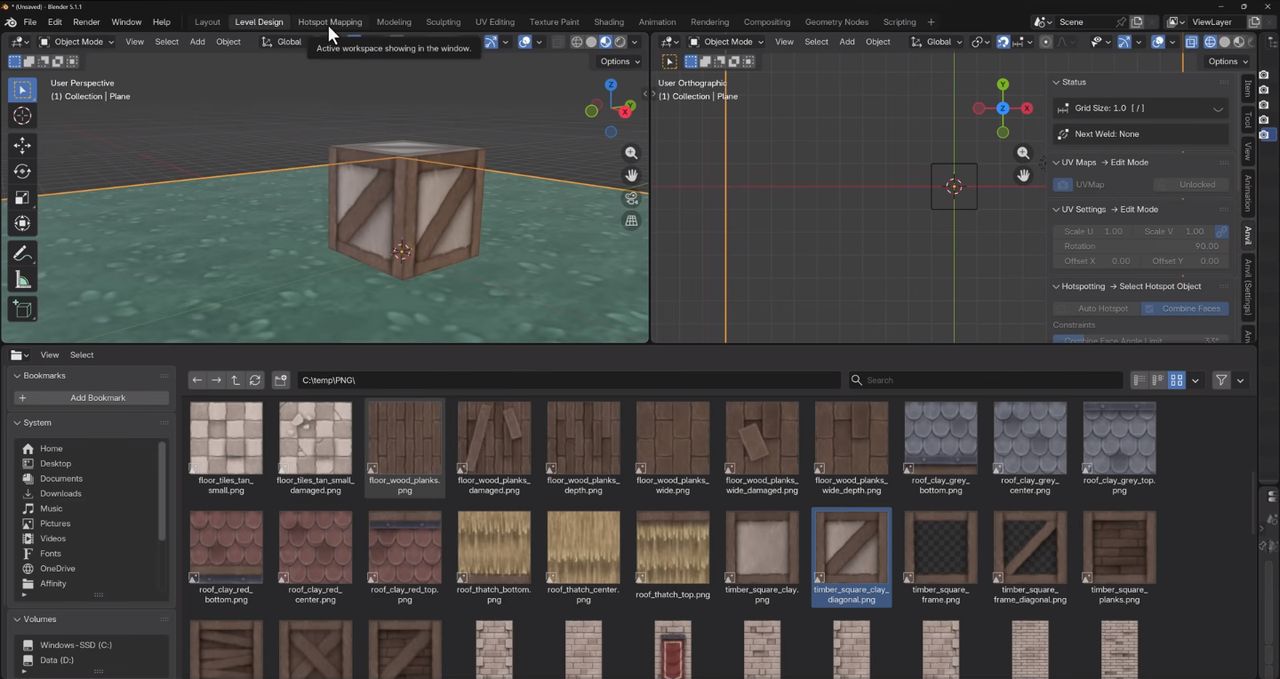Switch to the Hotspot Mapping workspace tab
1280x679 pixels.
pyautogui.click(x=330, y=22)
